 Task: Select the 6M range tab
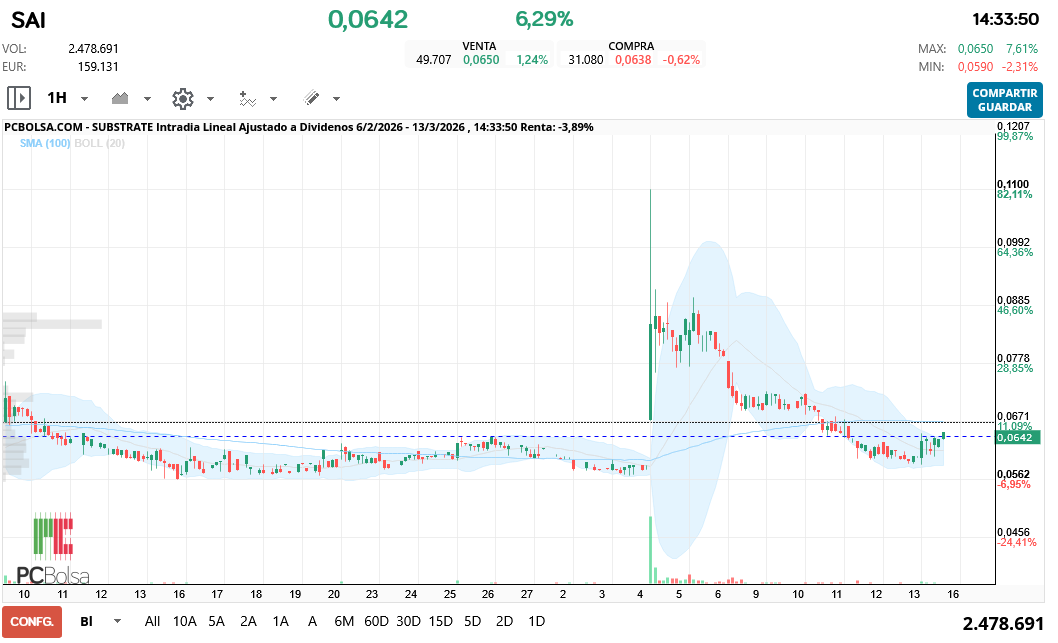click(x=344, y=621)
